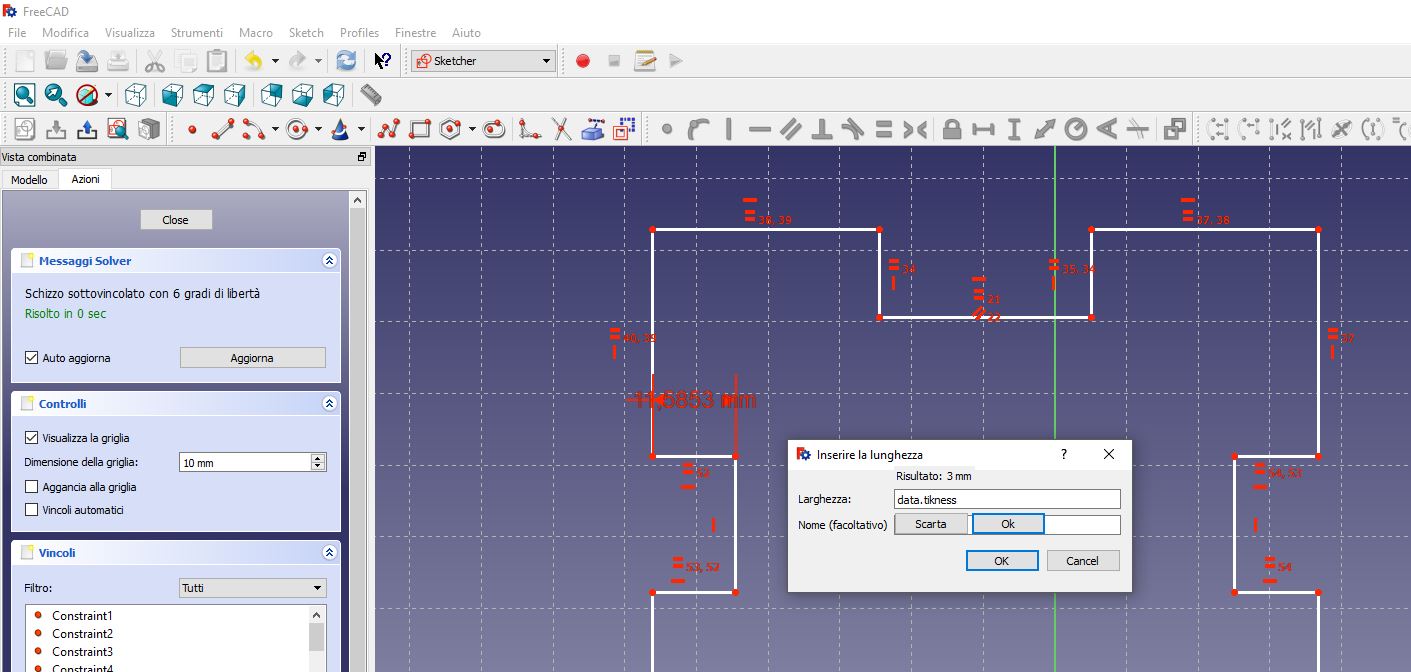Image resolution: width=1411 pixels, height=672 pixels.
Task: Click the Aggiorna button
Action: point(252,358)
